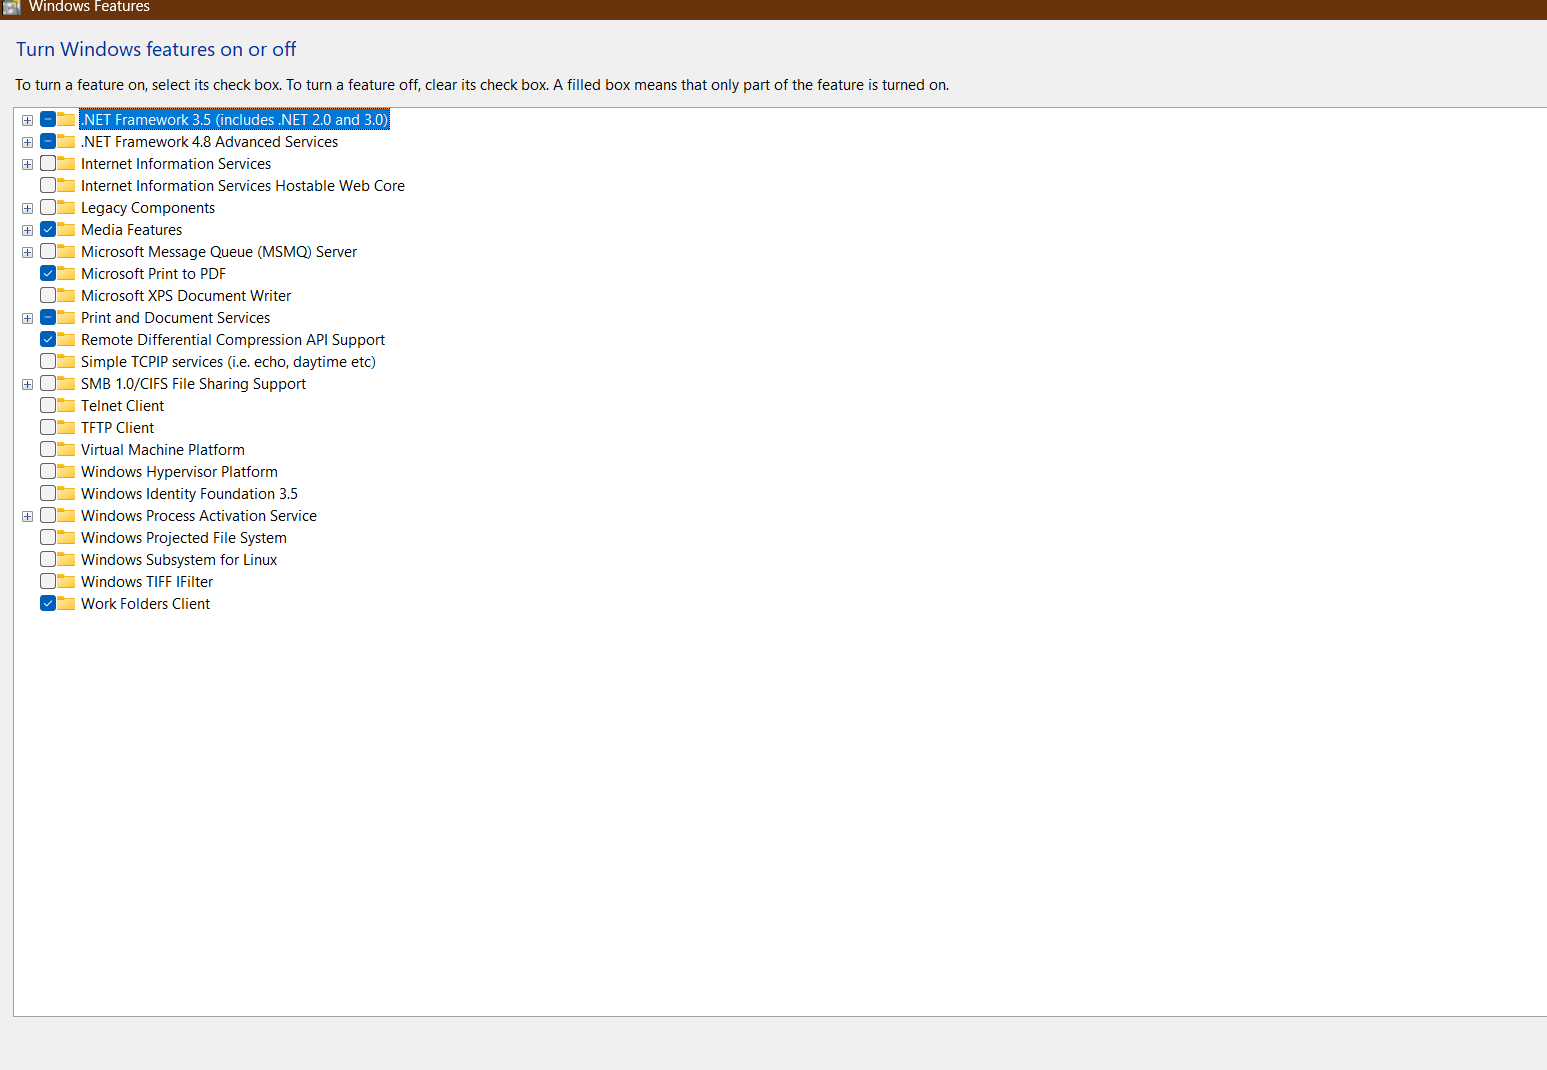Select Remote Differential Compression API Support label
The height and width of the screenshot is (1070, 1547).
pyautogui.click(x=233, y=340)
